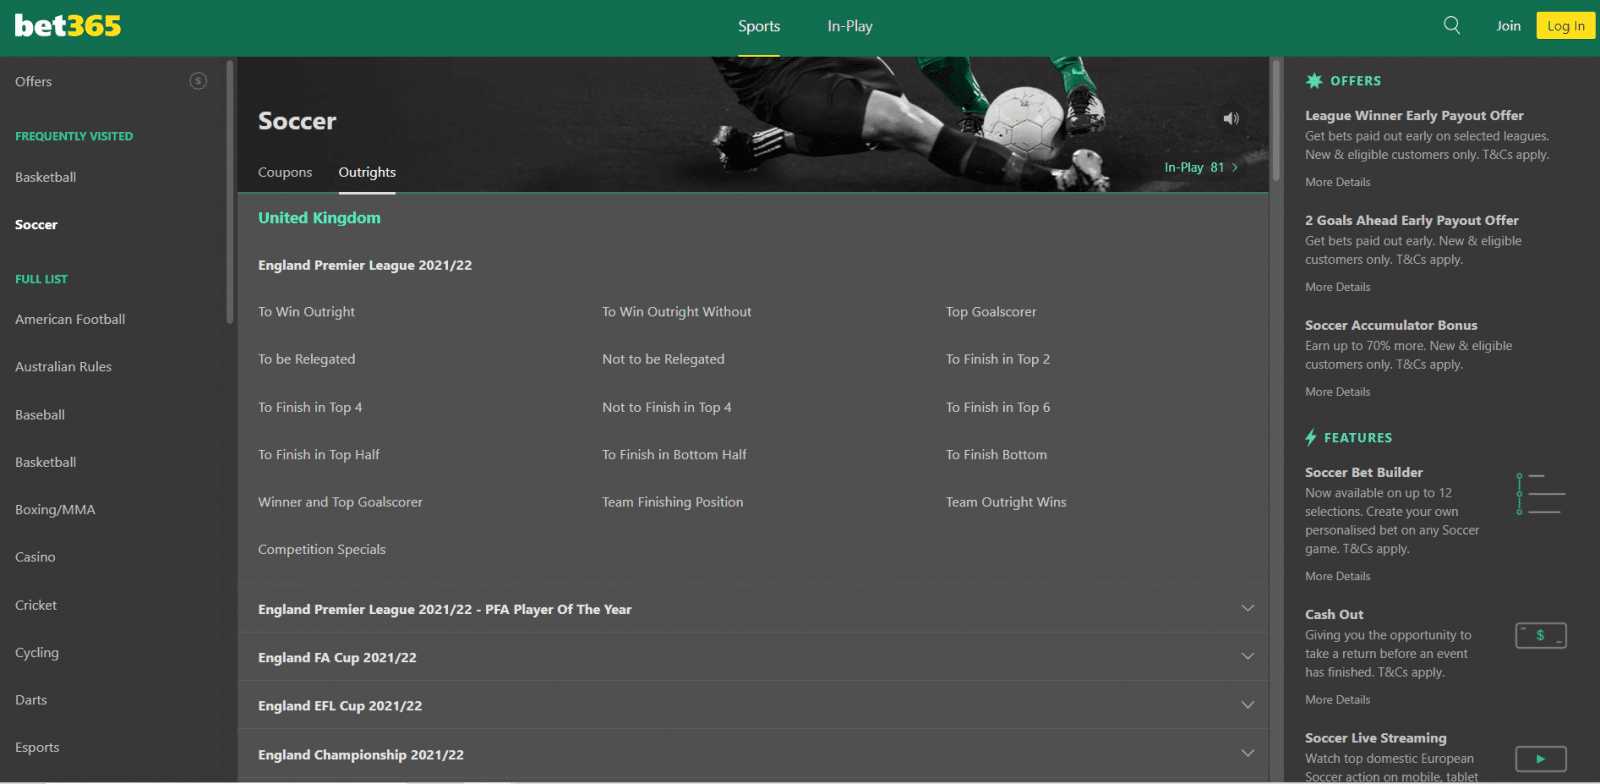The height and width of the screenshot is (784, 1600).
Task: Click the Offers dollar badge icon
Action: [198, 81]
